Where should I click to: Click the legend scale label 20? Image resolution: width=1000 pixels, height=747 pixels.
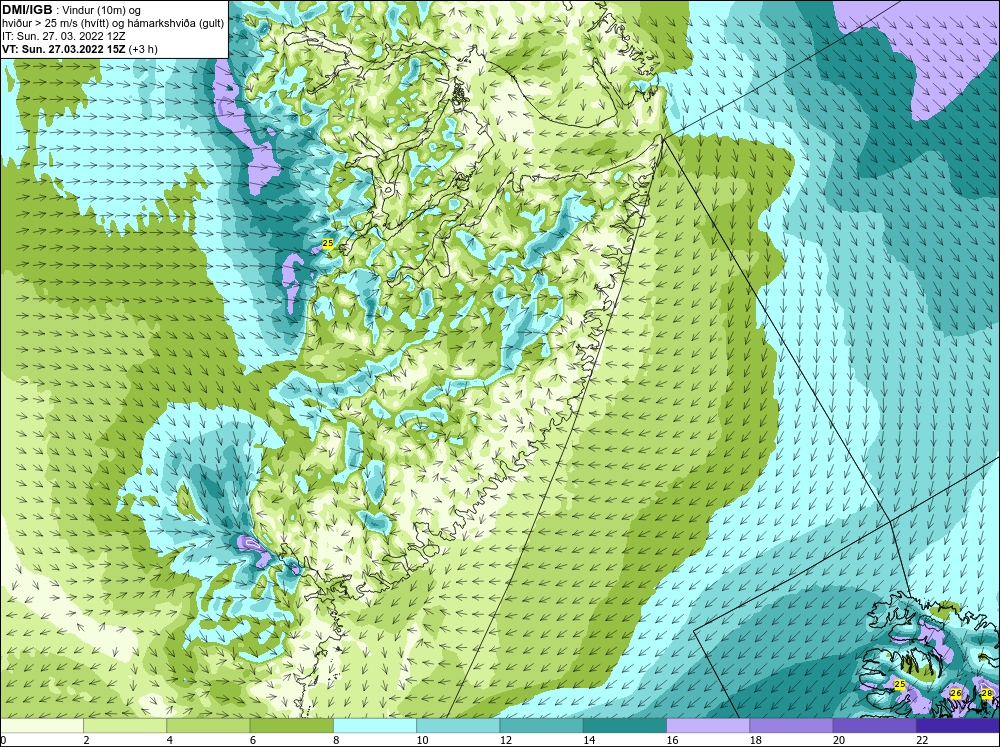tap(839, 740)
